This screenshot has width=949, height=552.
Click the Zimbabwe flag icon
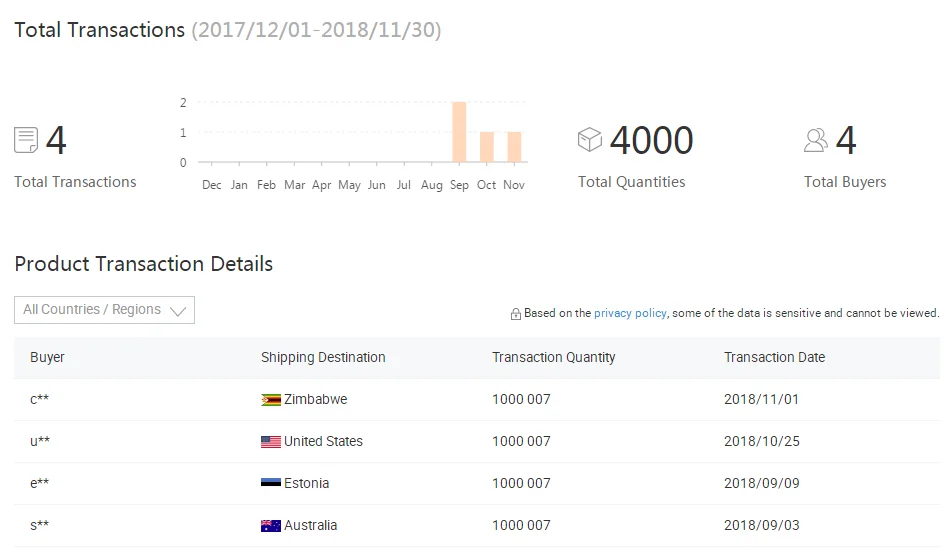(x=271, y=399)
